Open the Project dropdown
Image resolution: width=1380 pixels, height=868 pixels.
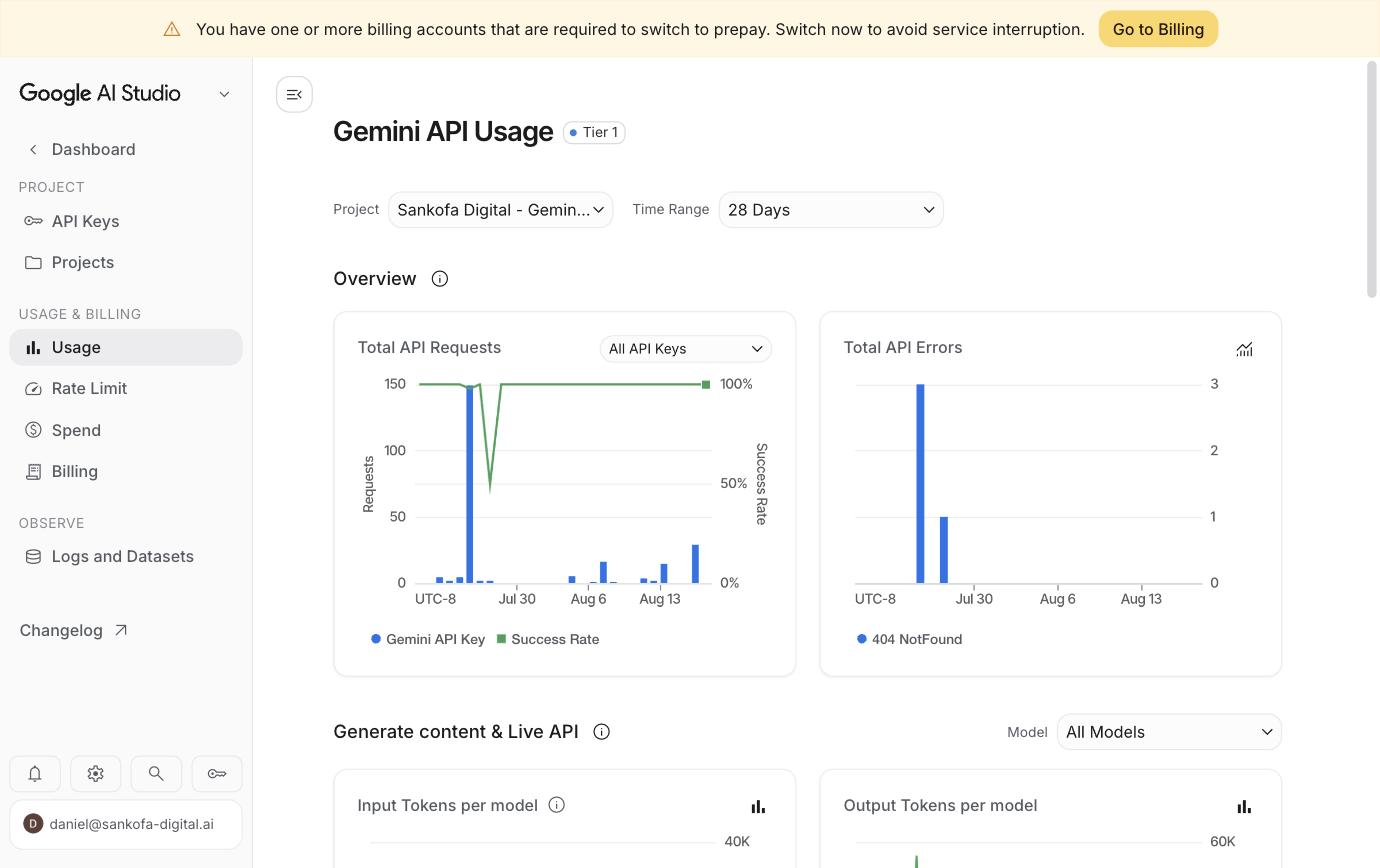coord(500,210)
